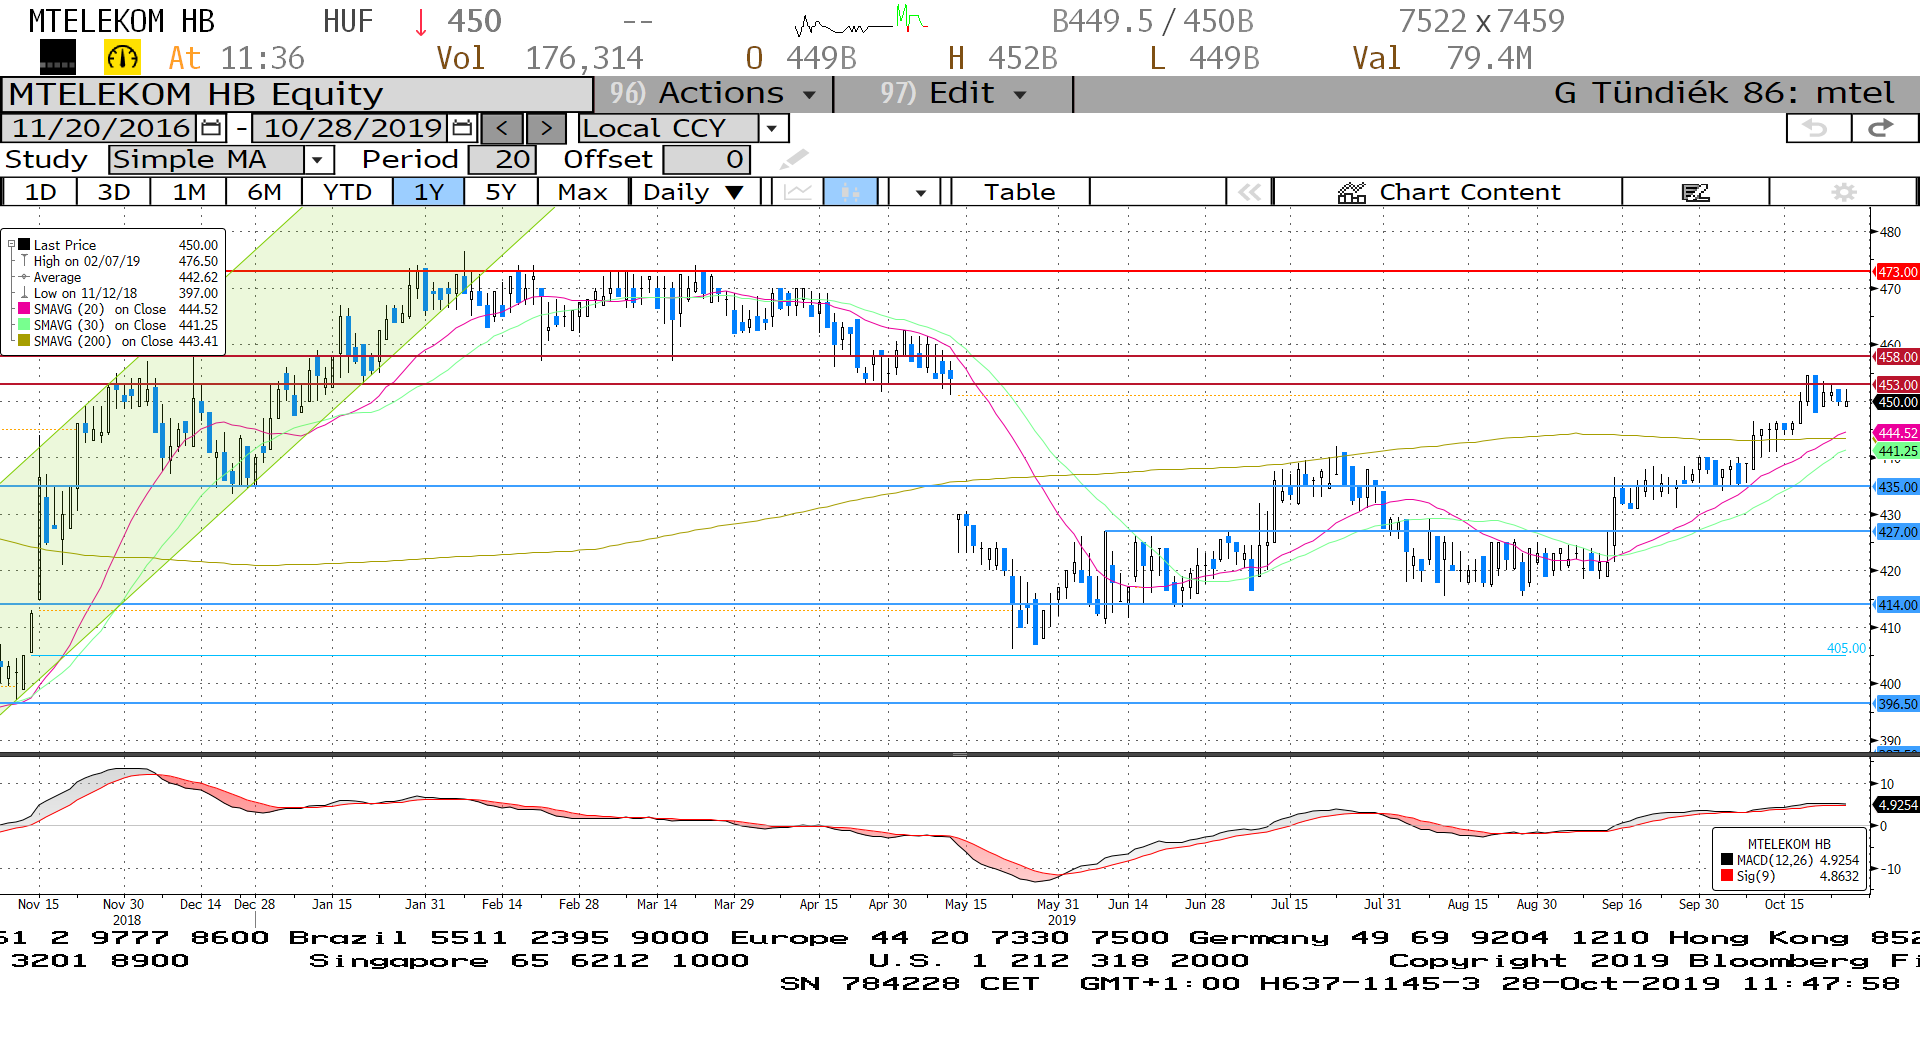Click the 453.00 red price level label

click(1897, 385)
